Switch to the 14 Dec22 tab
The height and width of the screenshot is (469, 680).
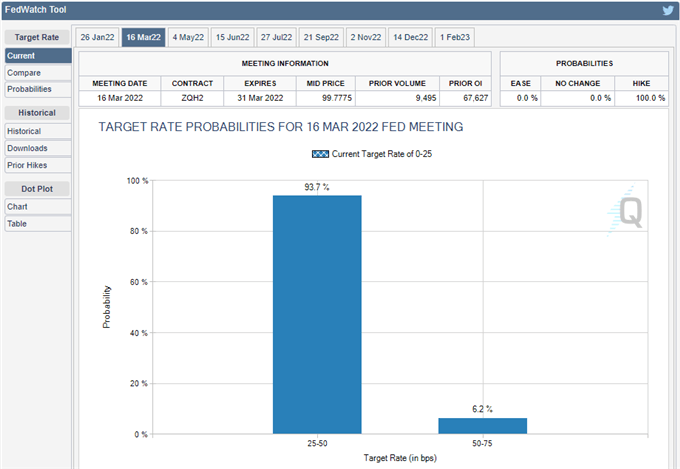410,37
